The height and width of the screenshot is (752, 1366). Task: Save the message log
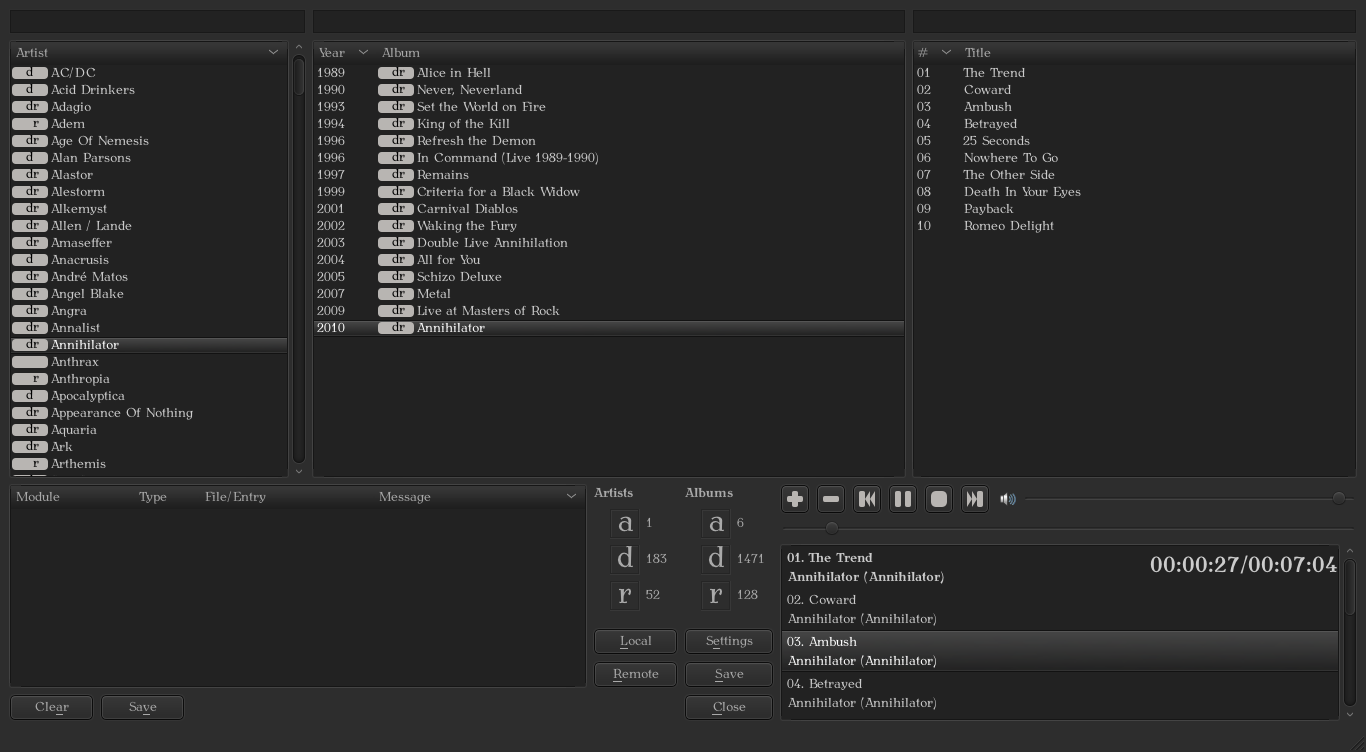coord(142,707)
